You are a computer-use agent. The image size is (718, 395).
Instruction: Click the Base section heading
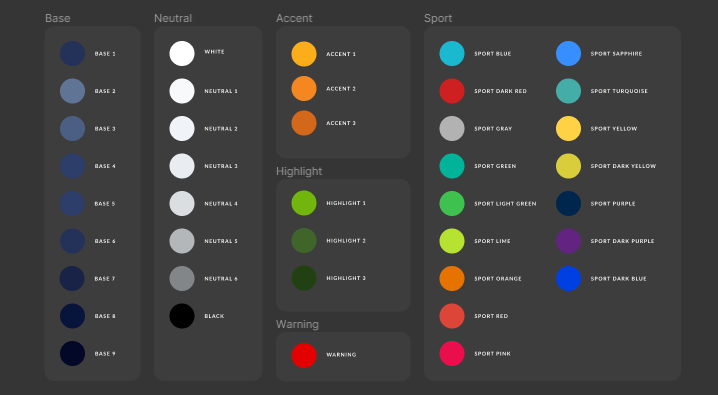tap(58, 18)
